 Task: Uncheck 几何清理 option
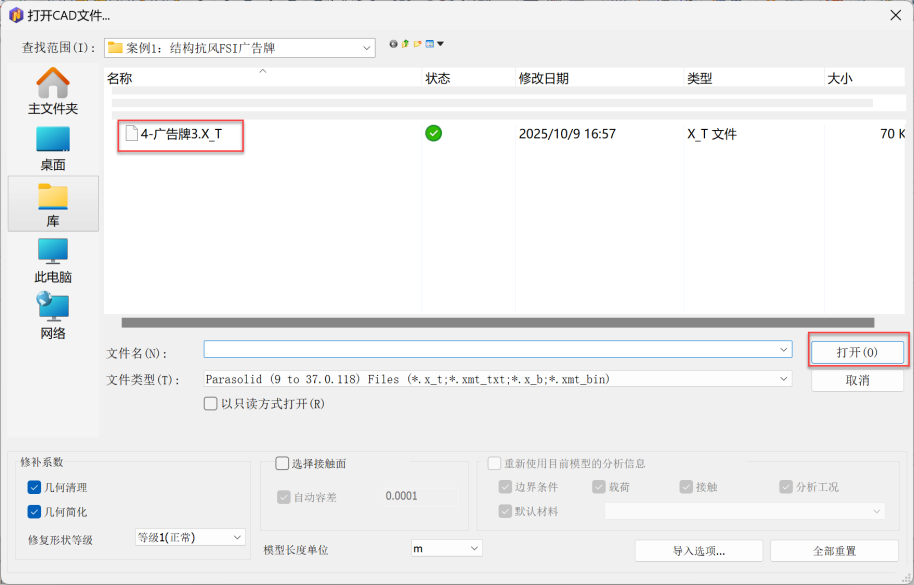[x=35, y=487]
